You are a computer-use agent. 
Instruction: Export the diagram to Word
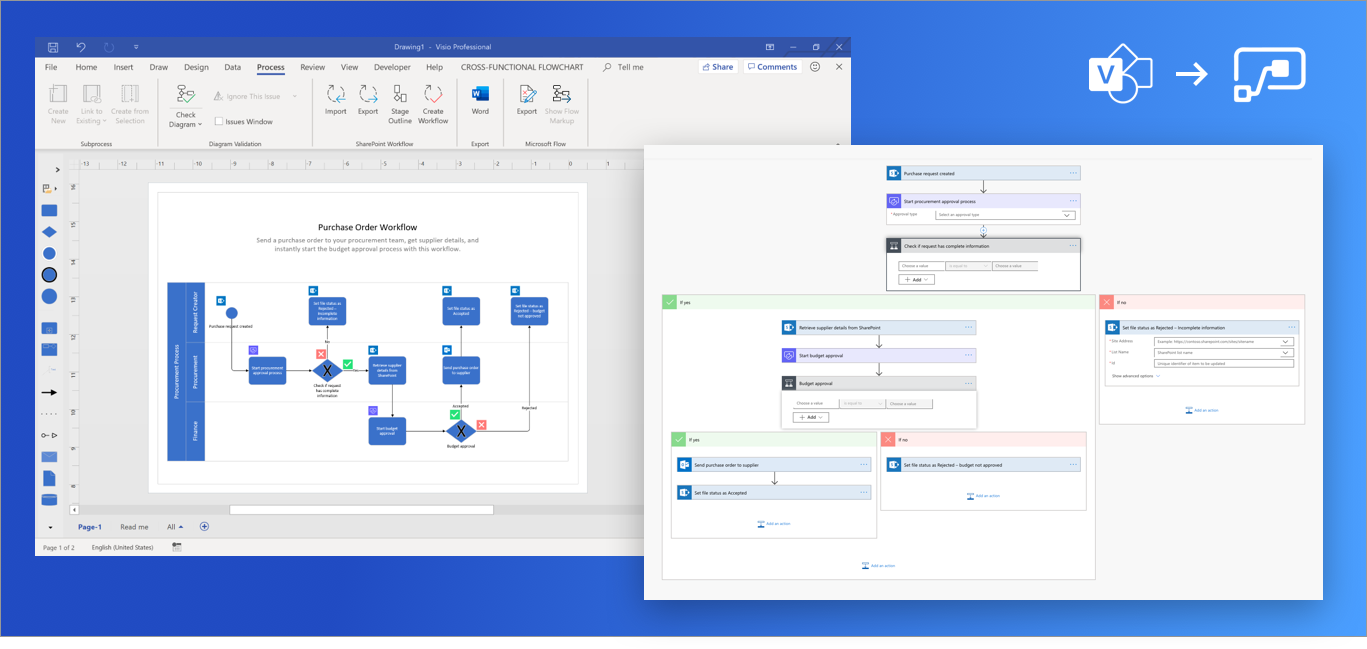pos(479,97)
